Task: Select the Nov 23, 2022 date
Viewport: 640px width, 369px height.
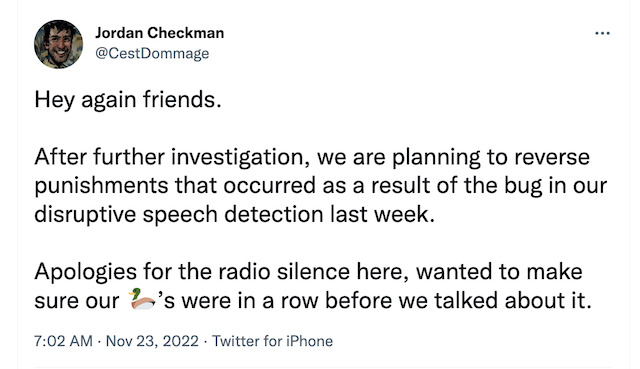Action: click(152, 341)
